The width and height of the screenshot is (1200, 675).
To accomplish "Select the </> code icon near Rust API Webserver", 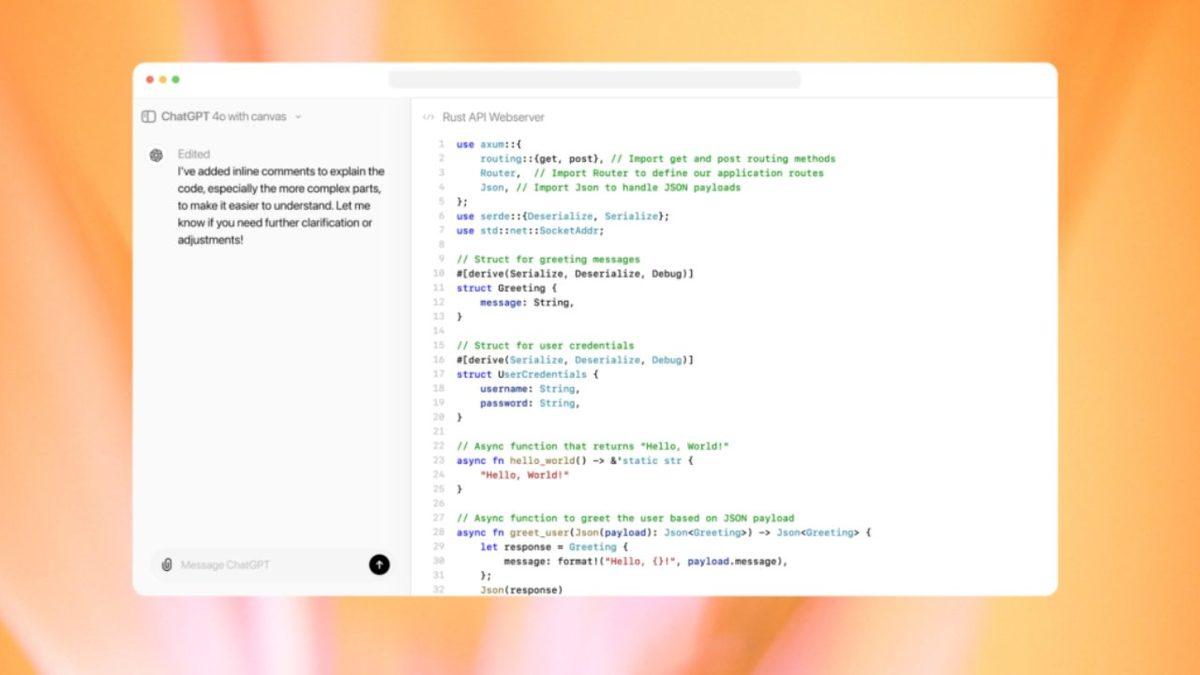I will (429, 117).
